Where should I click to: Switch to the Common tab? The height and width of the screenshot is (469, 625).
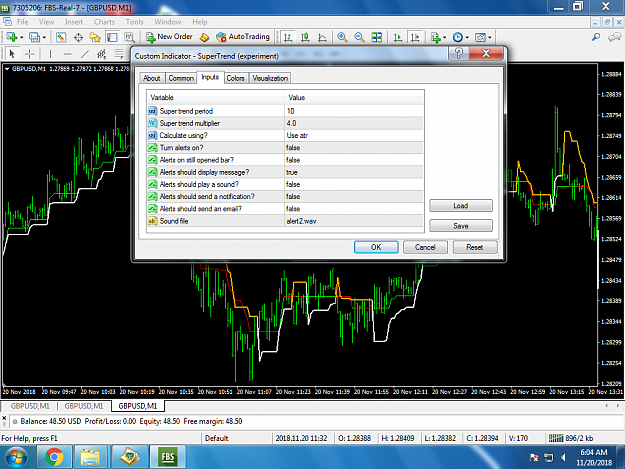(x=181, y=78)
